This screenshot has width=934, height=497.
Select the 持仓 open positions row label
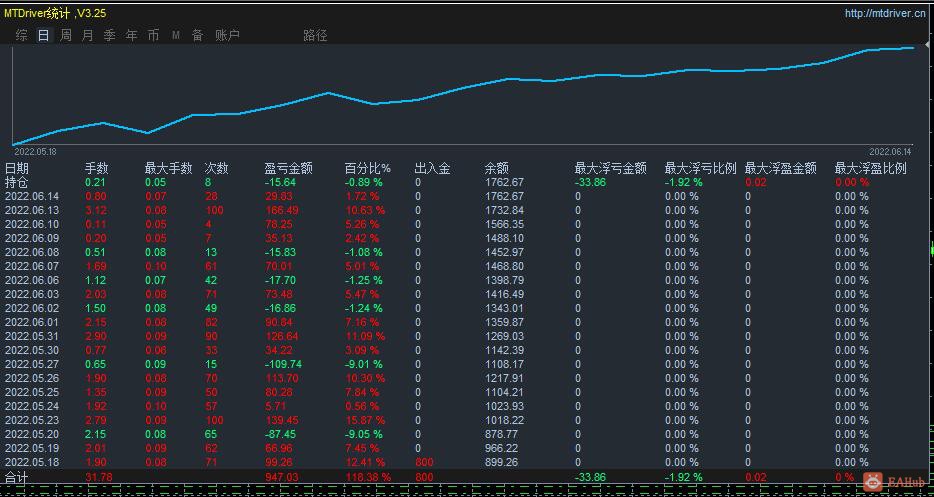tap(17, 182)
